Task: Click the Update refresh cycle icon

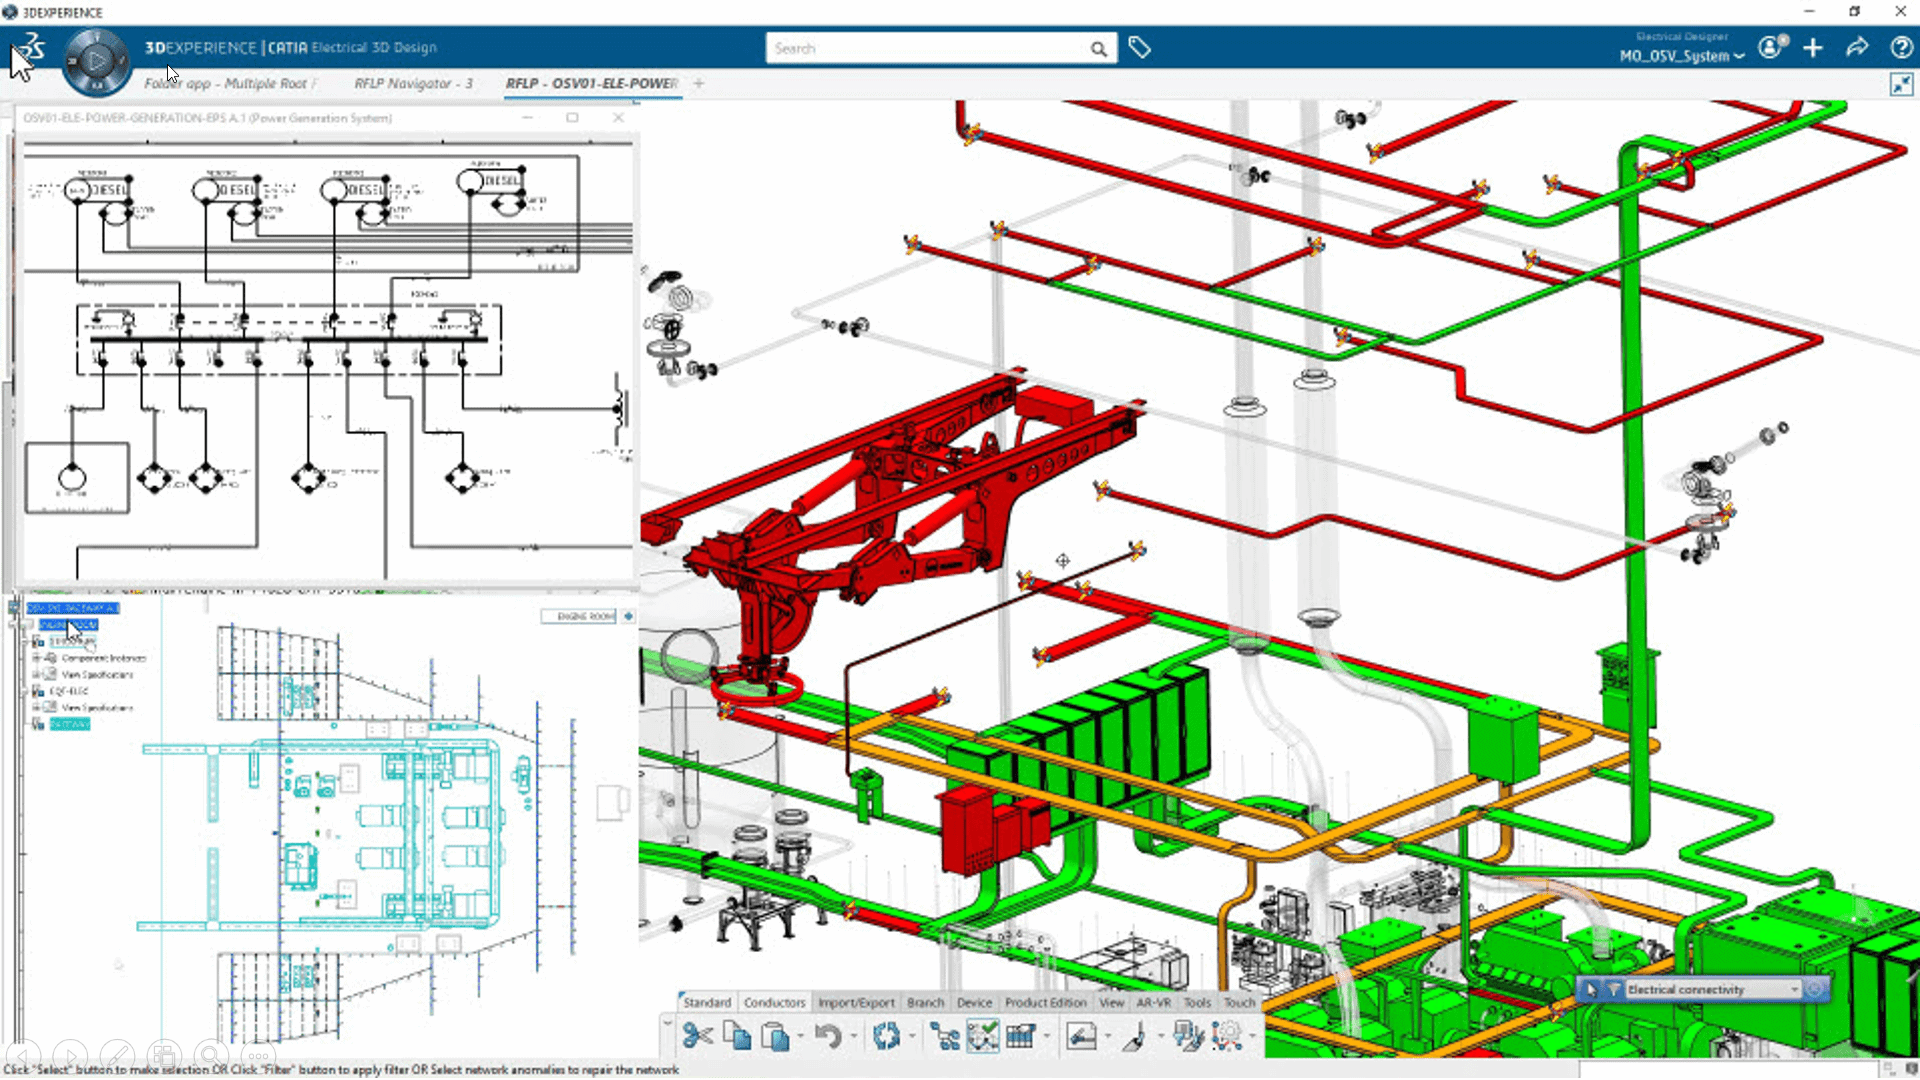Action: pyautogui.click(x=886, y=1036)
